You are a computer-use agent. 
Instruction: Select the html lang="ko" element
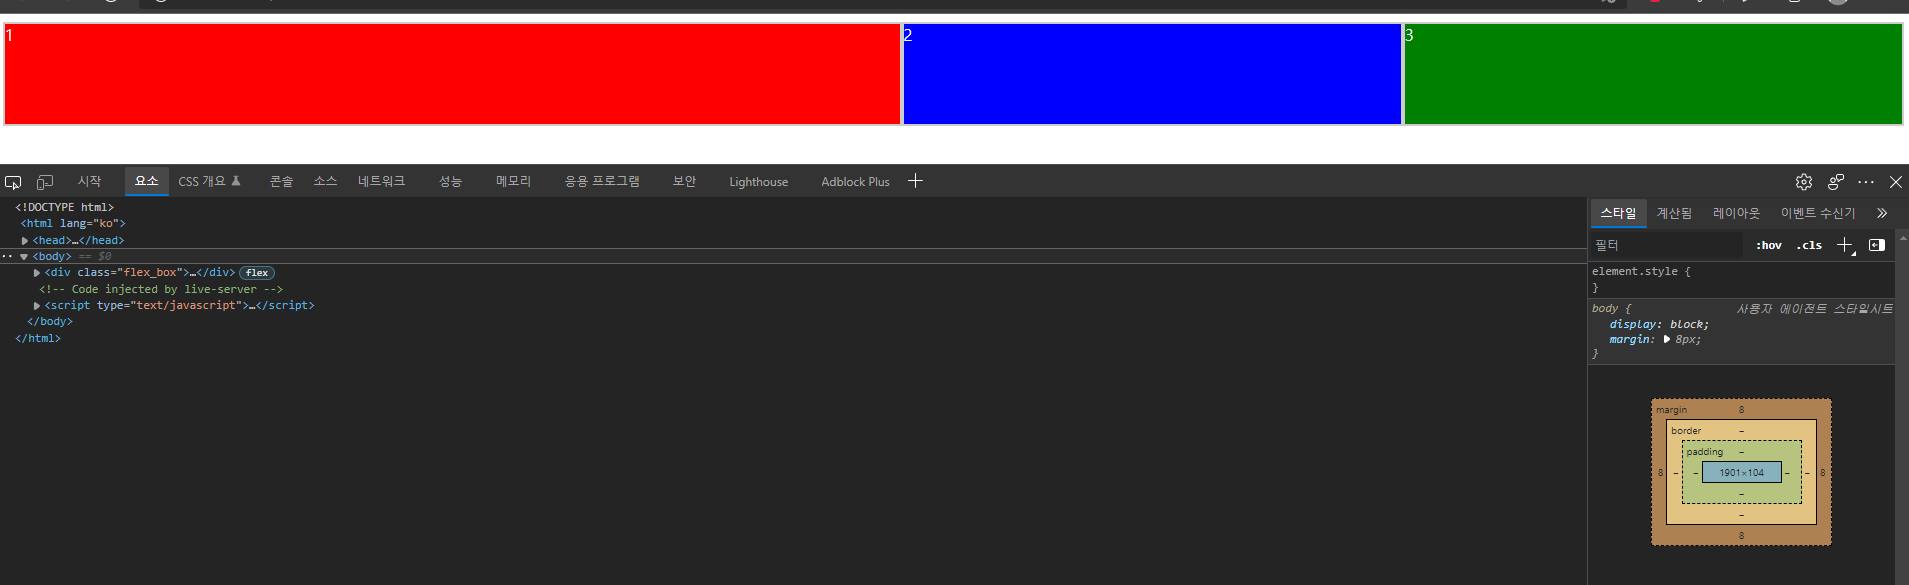pos(73,224)
